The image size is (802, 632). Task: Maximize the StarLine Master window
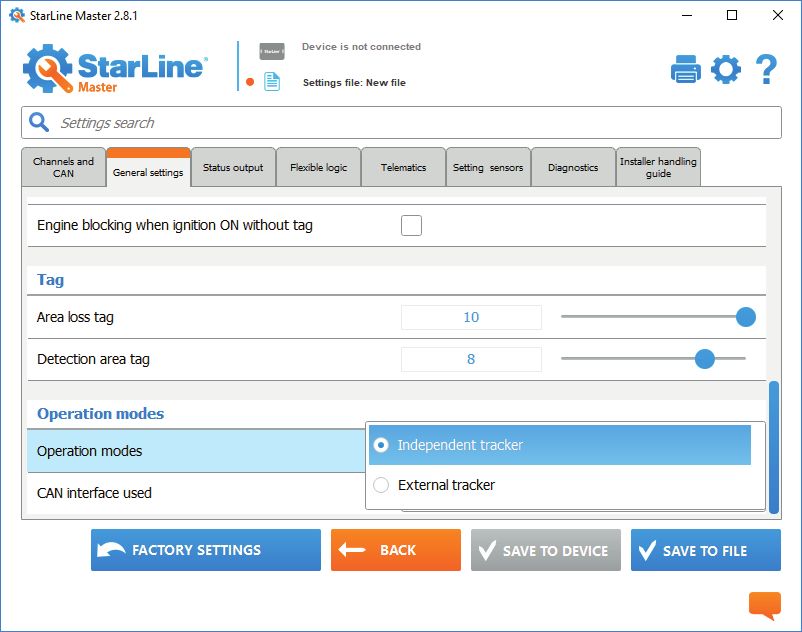pos(732,15)
